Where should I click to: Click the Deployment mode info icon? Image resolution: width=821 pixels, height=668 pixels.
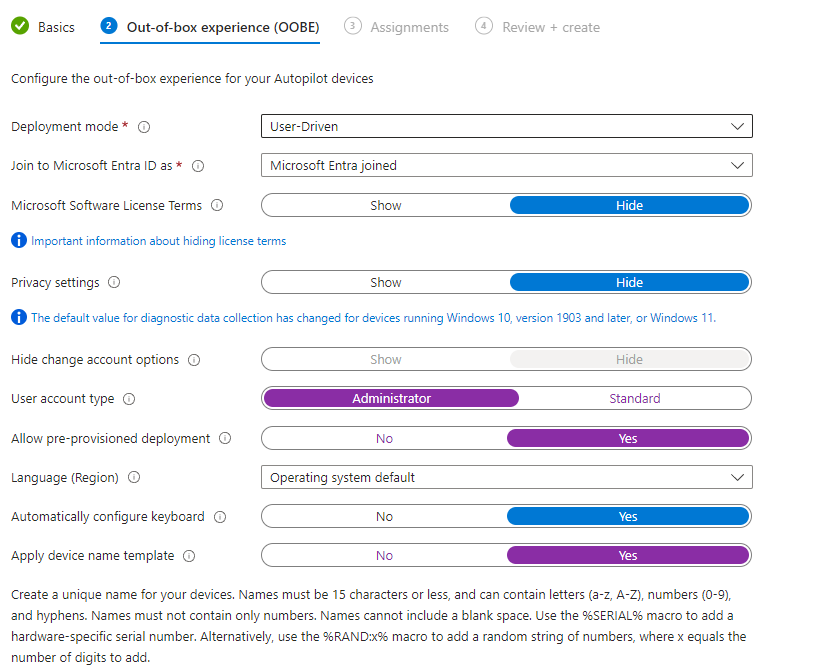pos(143,127)
